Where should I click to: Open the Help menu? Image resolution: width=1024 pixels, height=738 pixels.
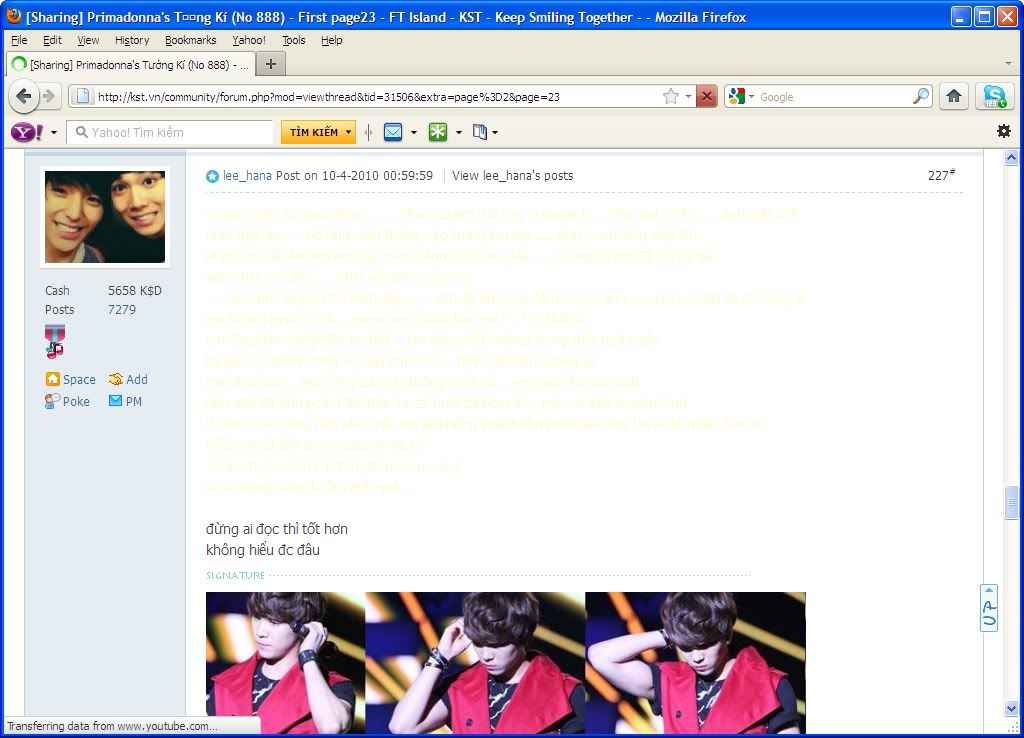click(332, 40)
